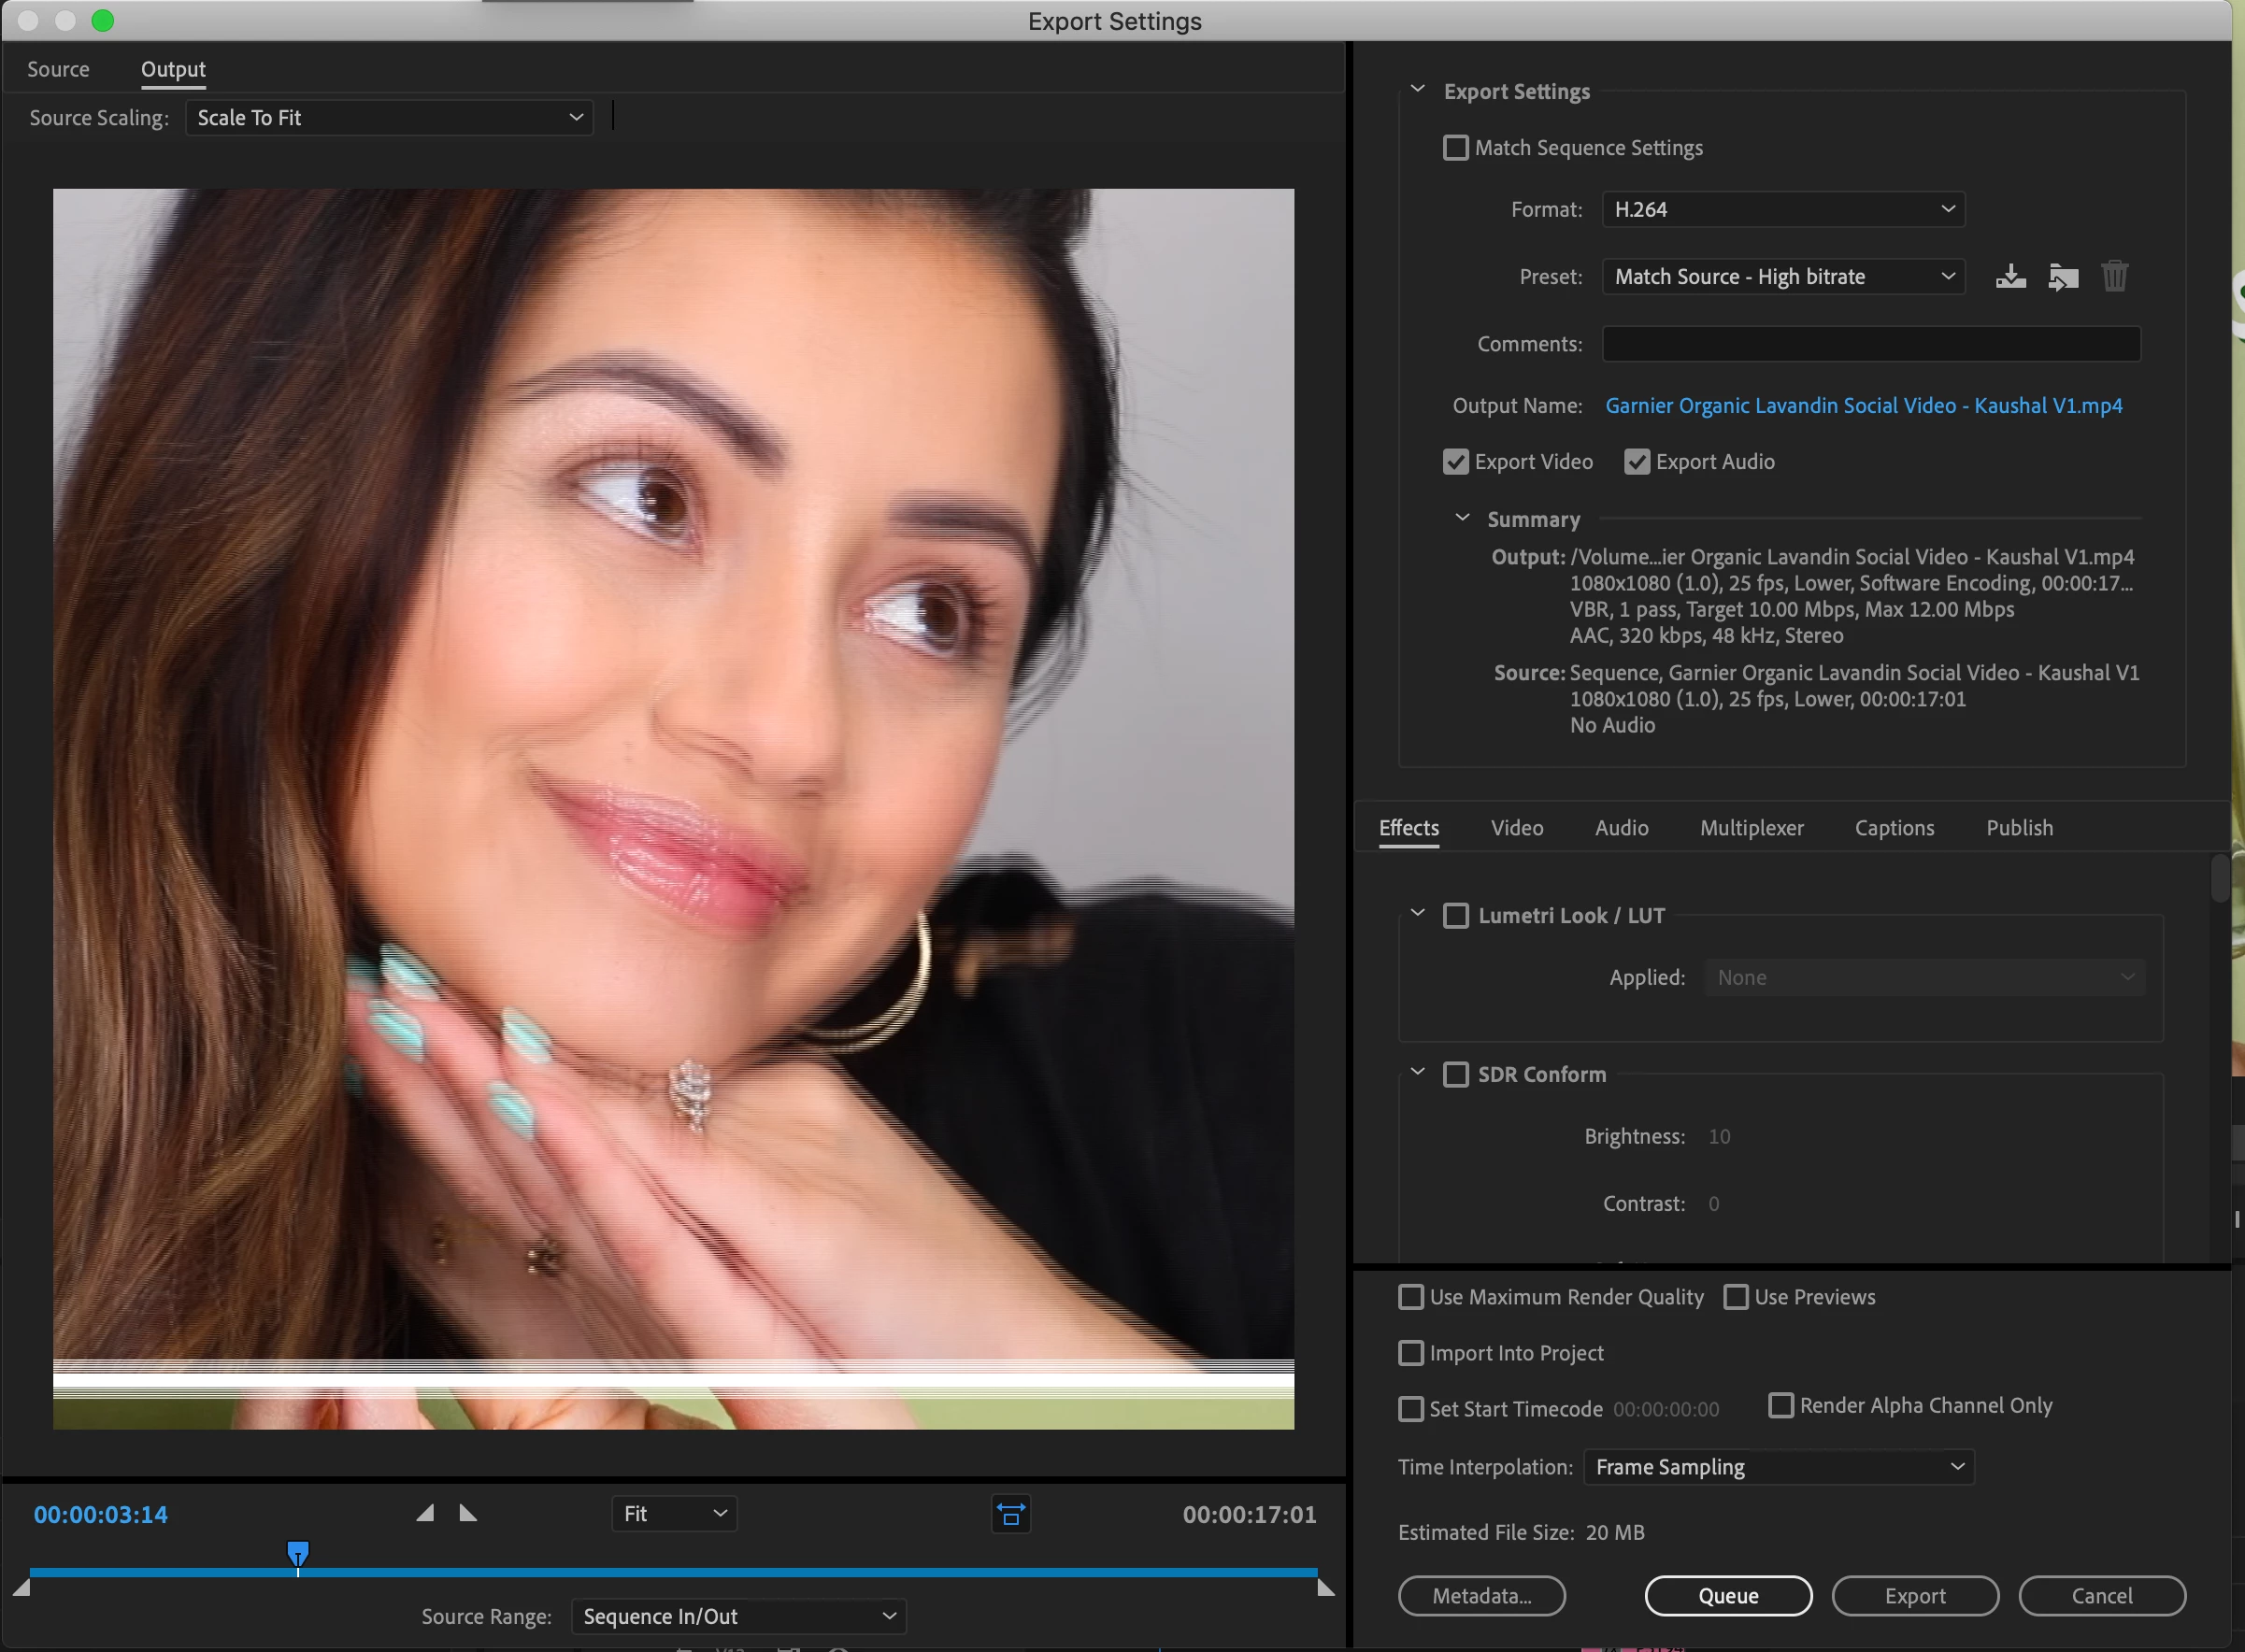The width and height of the screenshot is (2245, 1652).
Task: Enable Use Maximum Render Quality
Action: click(1410, 1297)
